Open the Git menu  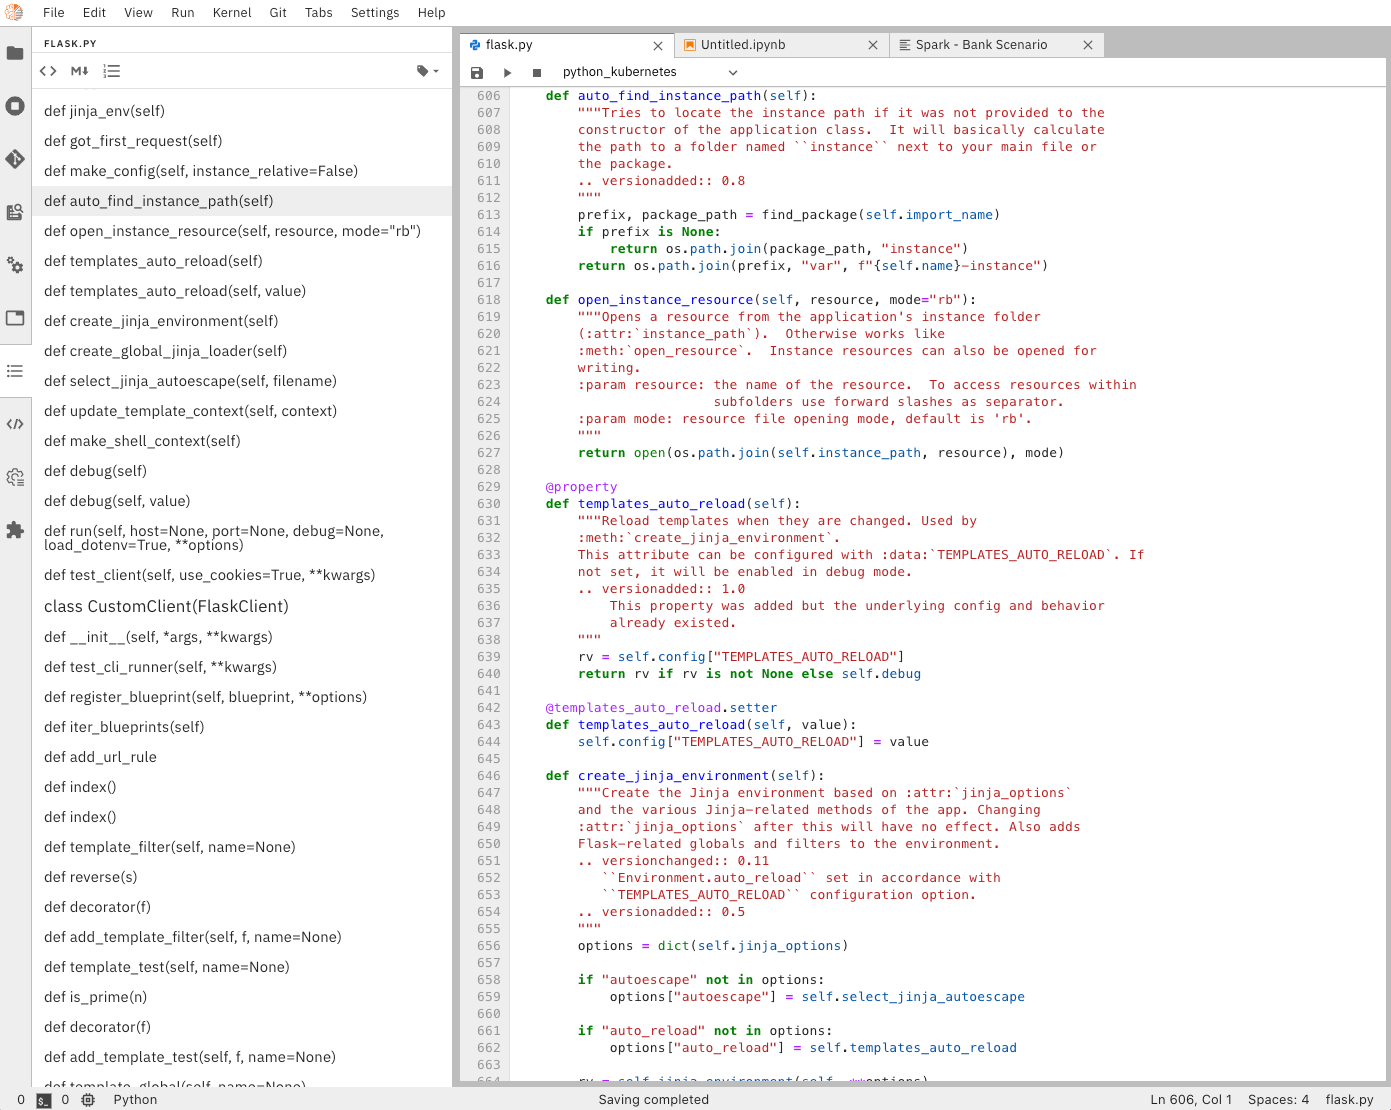pyautogui.click(x=278, y=12)
